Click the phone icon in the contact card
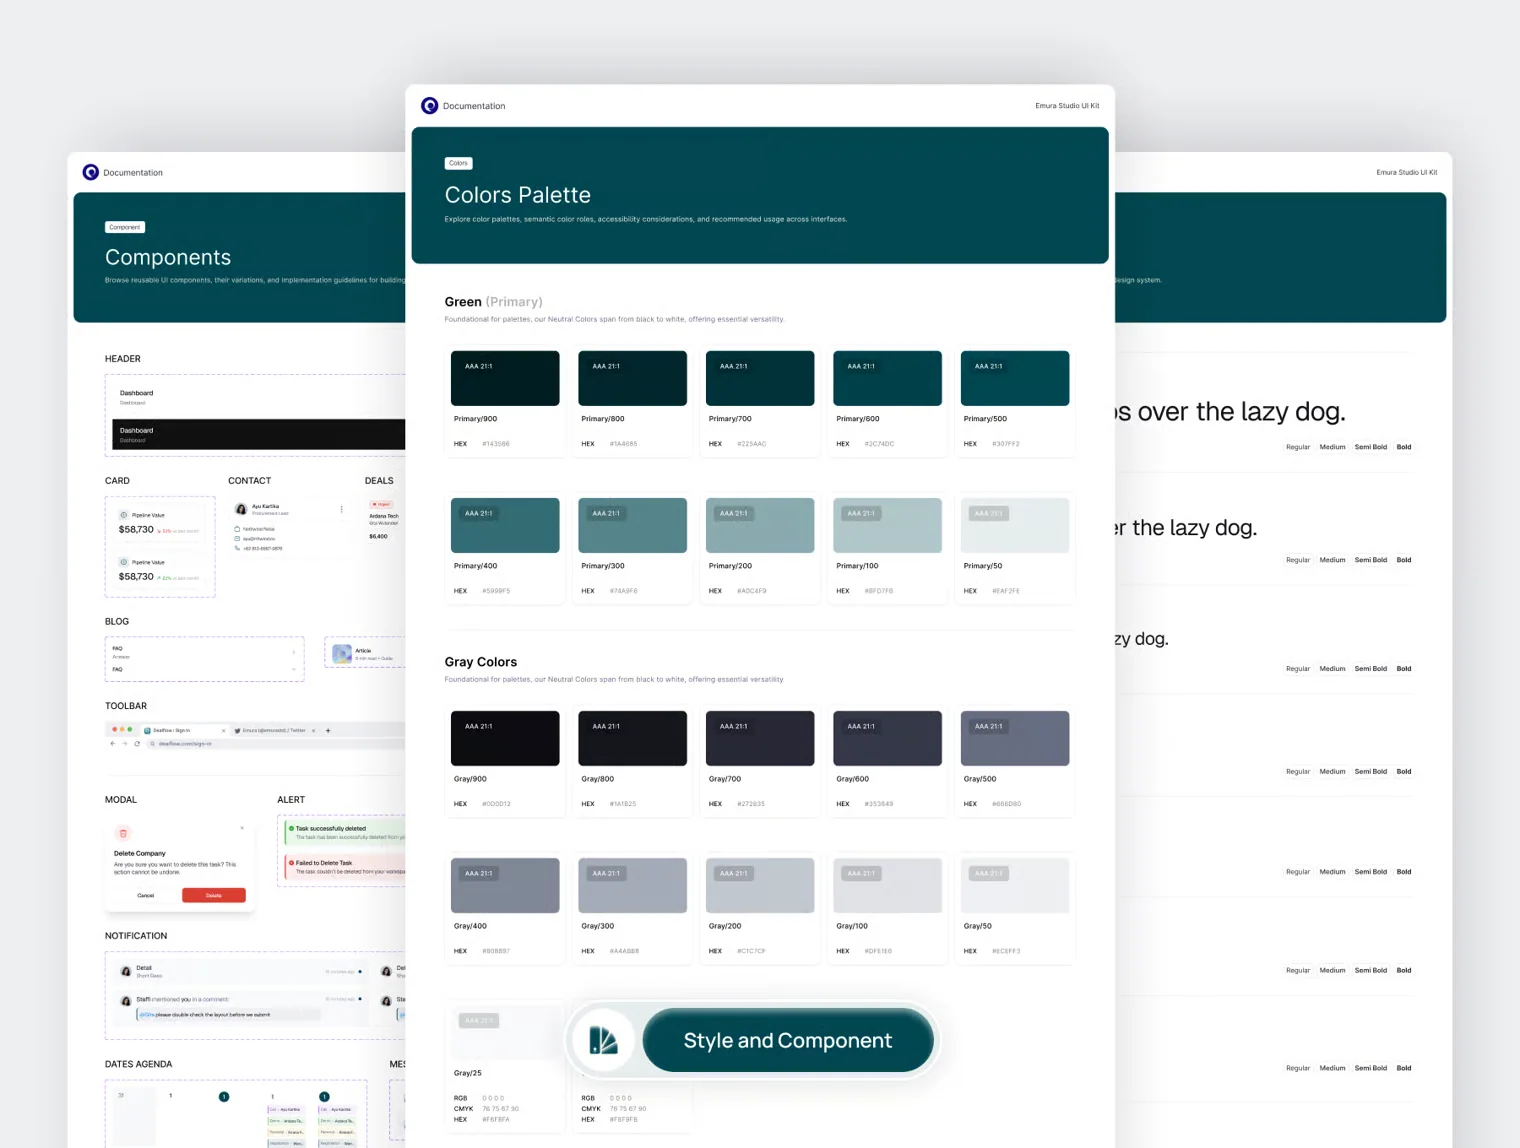Screen dimensions: 1520x1148 [237, 548]
